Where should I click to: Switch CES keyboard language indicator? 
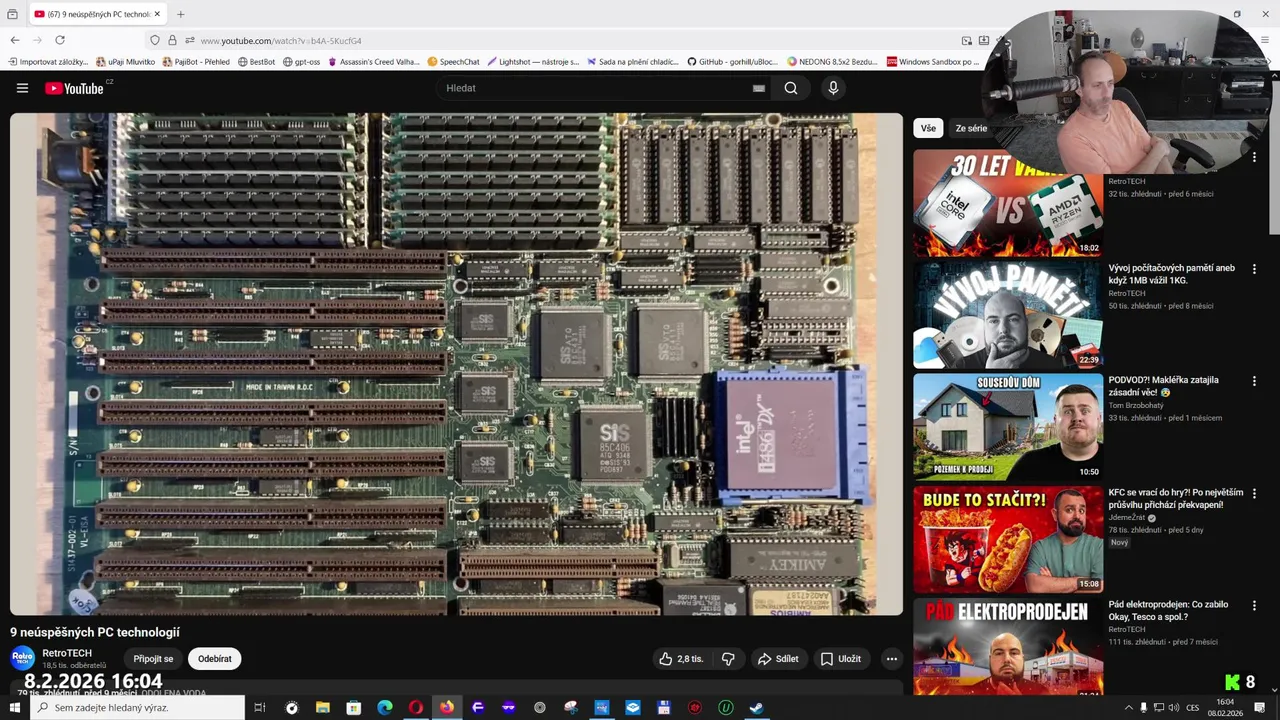click(x=1193, y=708)
